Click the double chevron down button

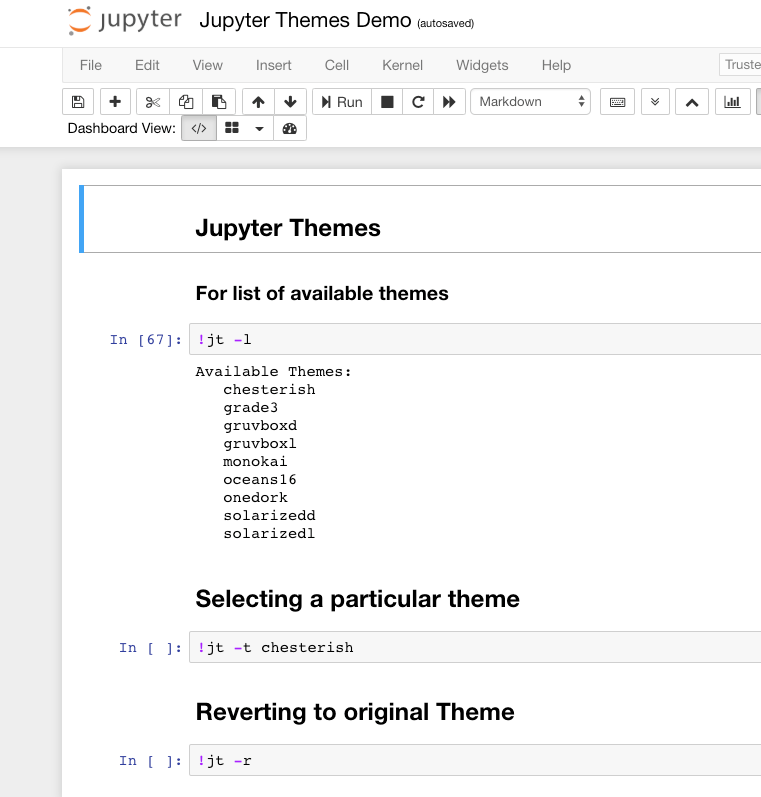point(655,102)
